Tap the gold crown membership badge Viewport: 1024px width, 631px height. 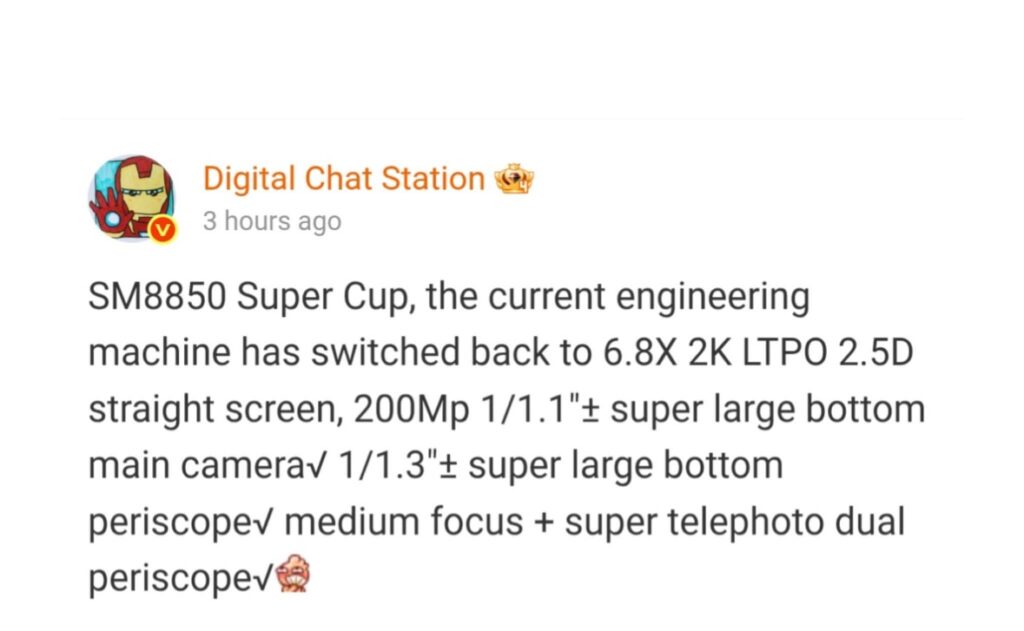(x=514, y=179)
